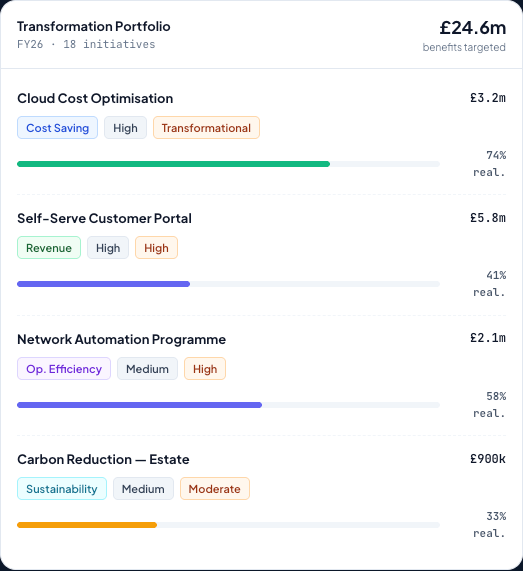The image size is (523, 571).
Task: Open the Self-Serve Customer Portal initiative
Action: tap(104, 218)
